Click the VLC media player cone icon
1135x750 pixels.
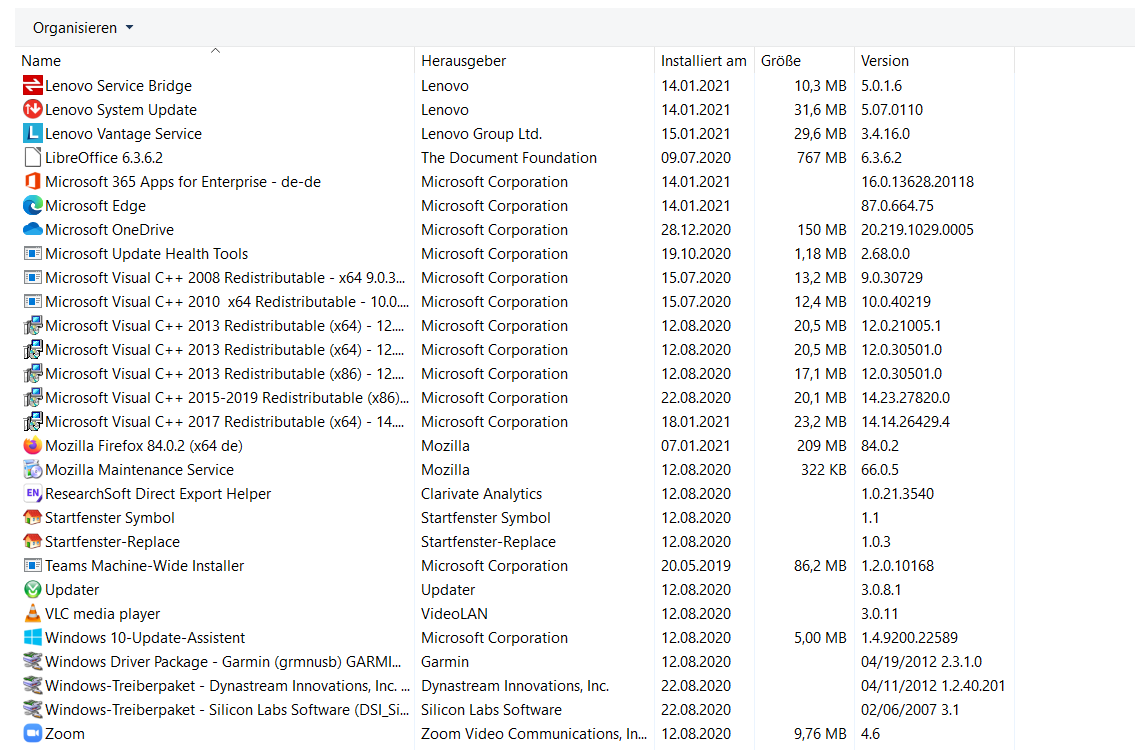click(33, 613)
